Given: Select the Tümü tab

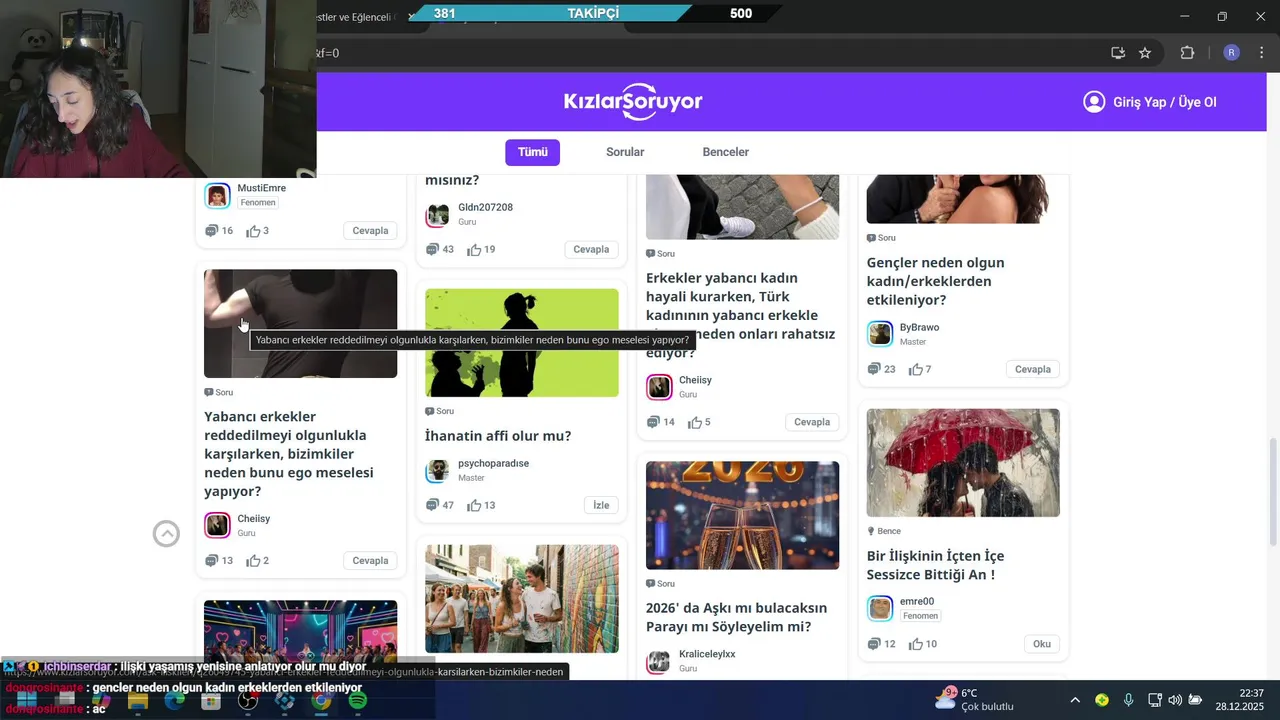Looking at the screenshot, I should pyautogui.click(x=532, y=152).
